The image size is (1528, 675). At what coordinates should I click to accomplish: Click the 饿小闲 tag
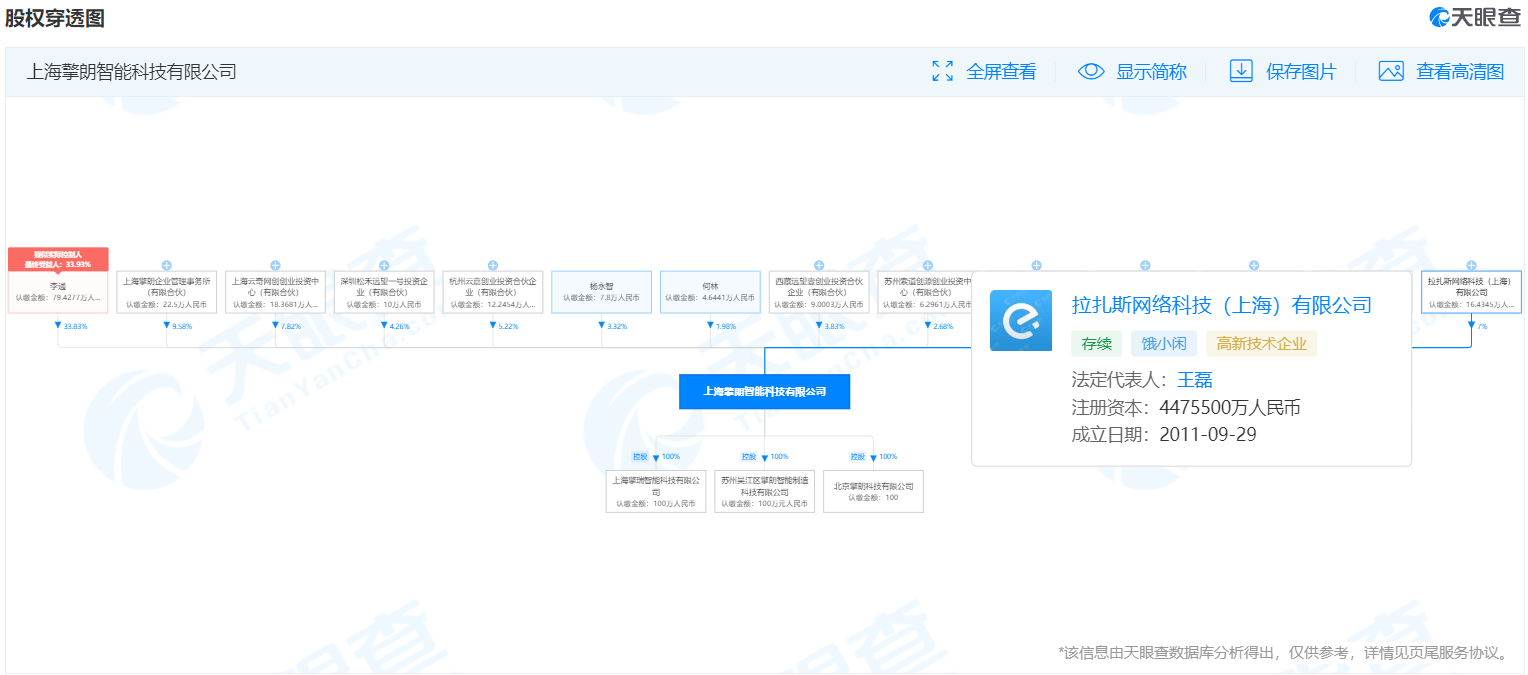(x=1164, y=344)
